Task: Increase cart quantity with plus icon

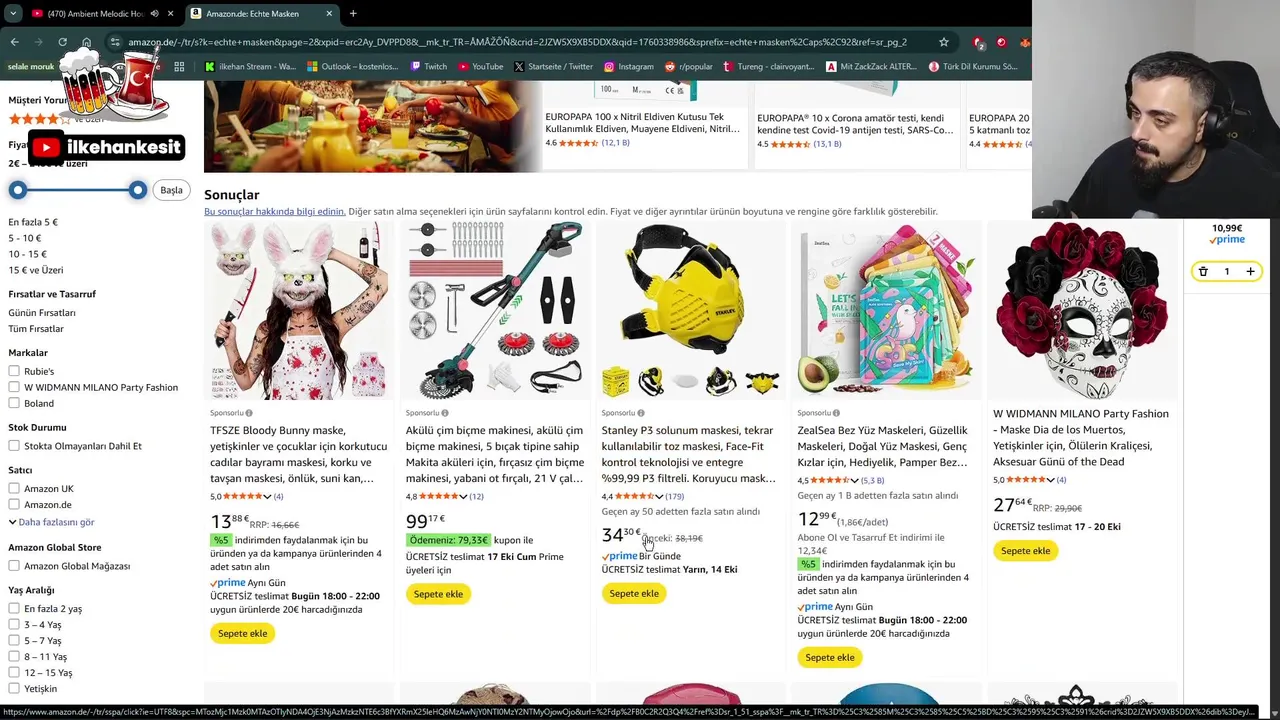Action: 1250,271
